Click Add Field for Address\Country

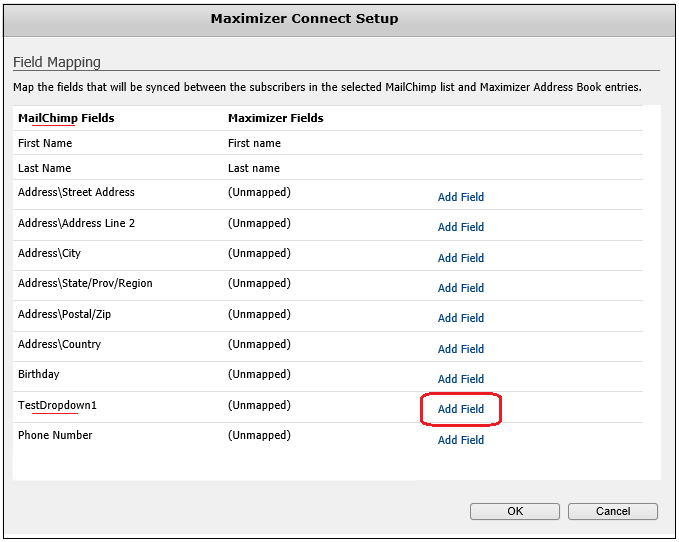click(461, 349)
